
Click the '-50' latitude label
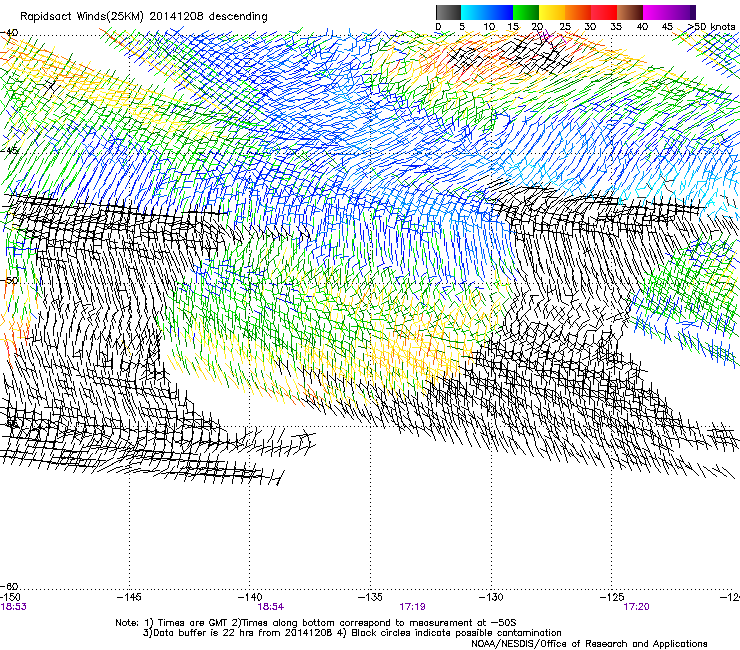9,280
